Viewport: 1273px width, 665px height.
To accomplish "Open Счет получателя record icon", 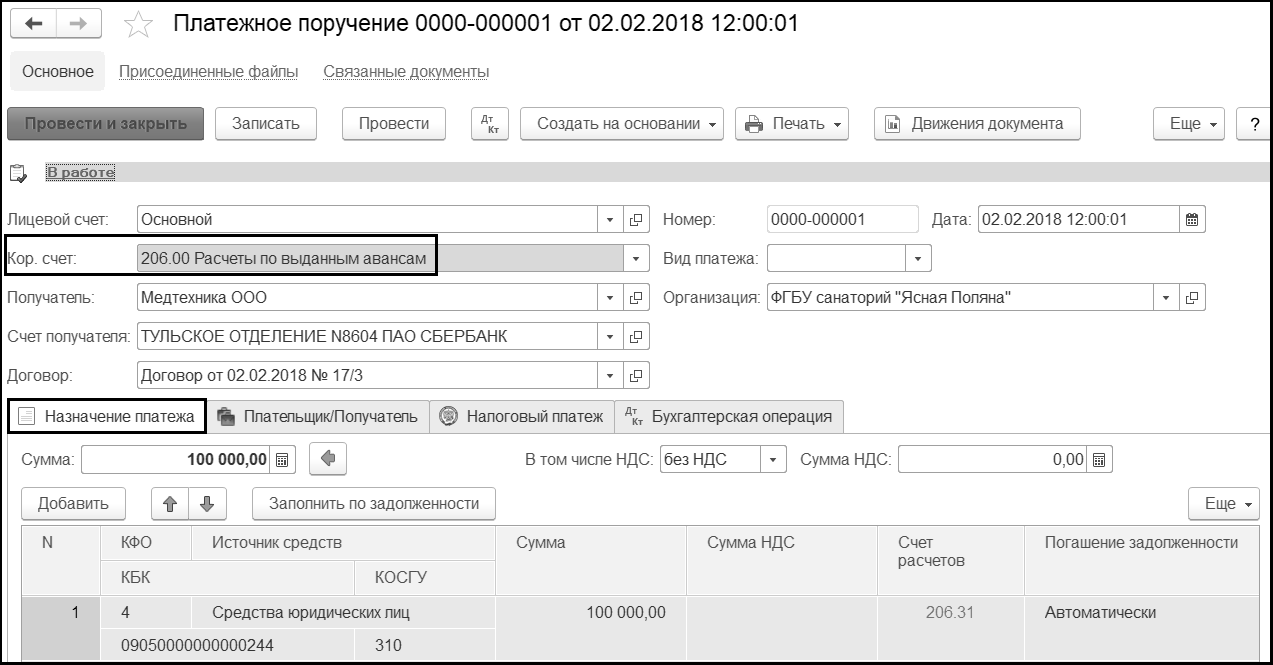I will 637,337.
